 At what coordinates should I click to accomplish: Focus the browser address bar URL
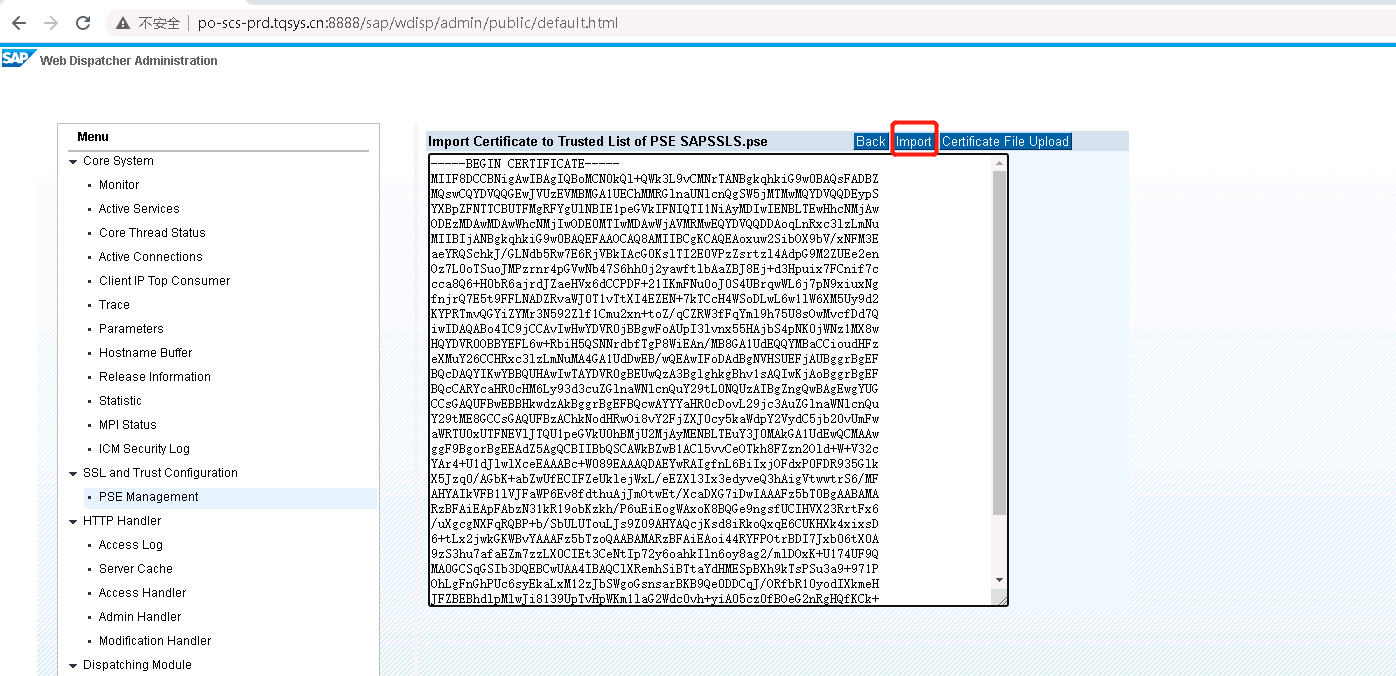pos(408,22)
